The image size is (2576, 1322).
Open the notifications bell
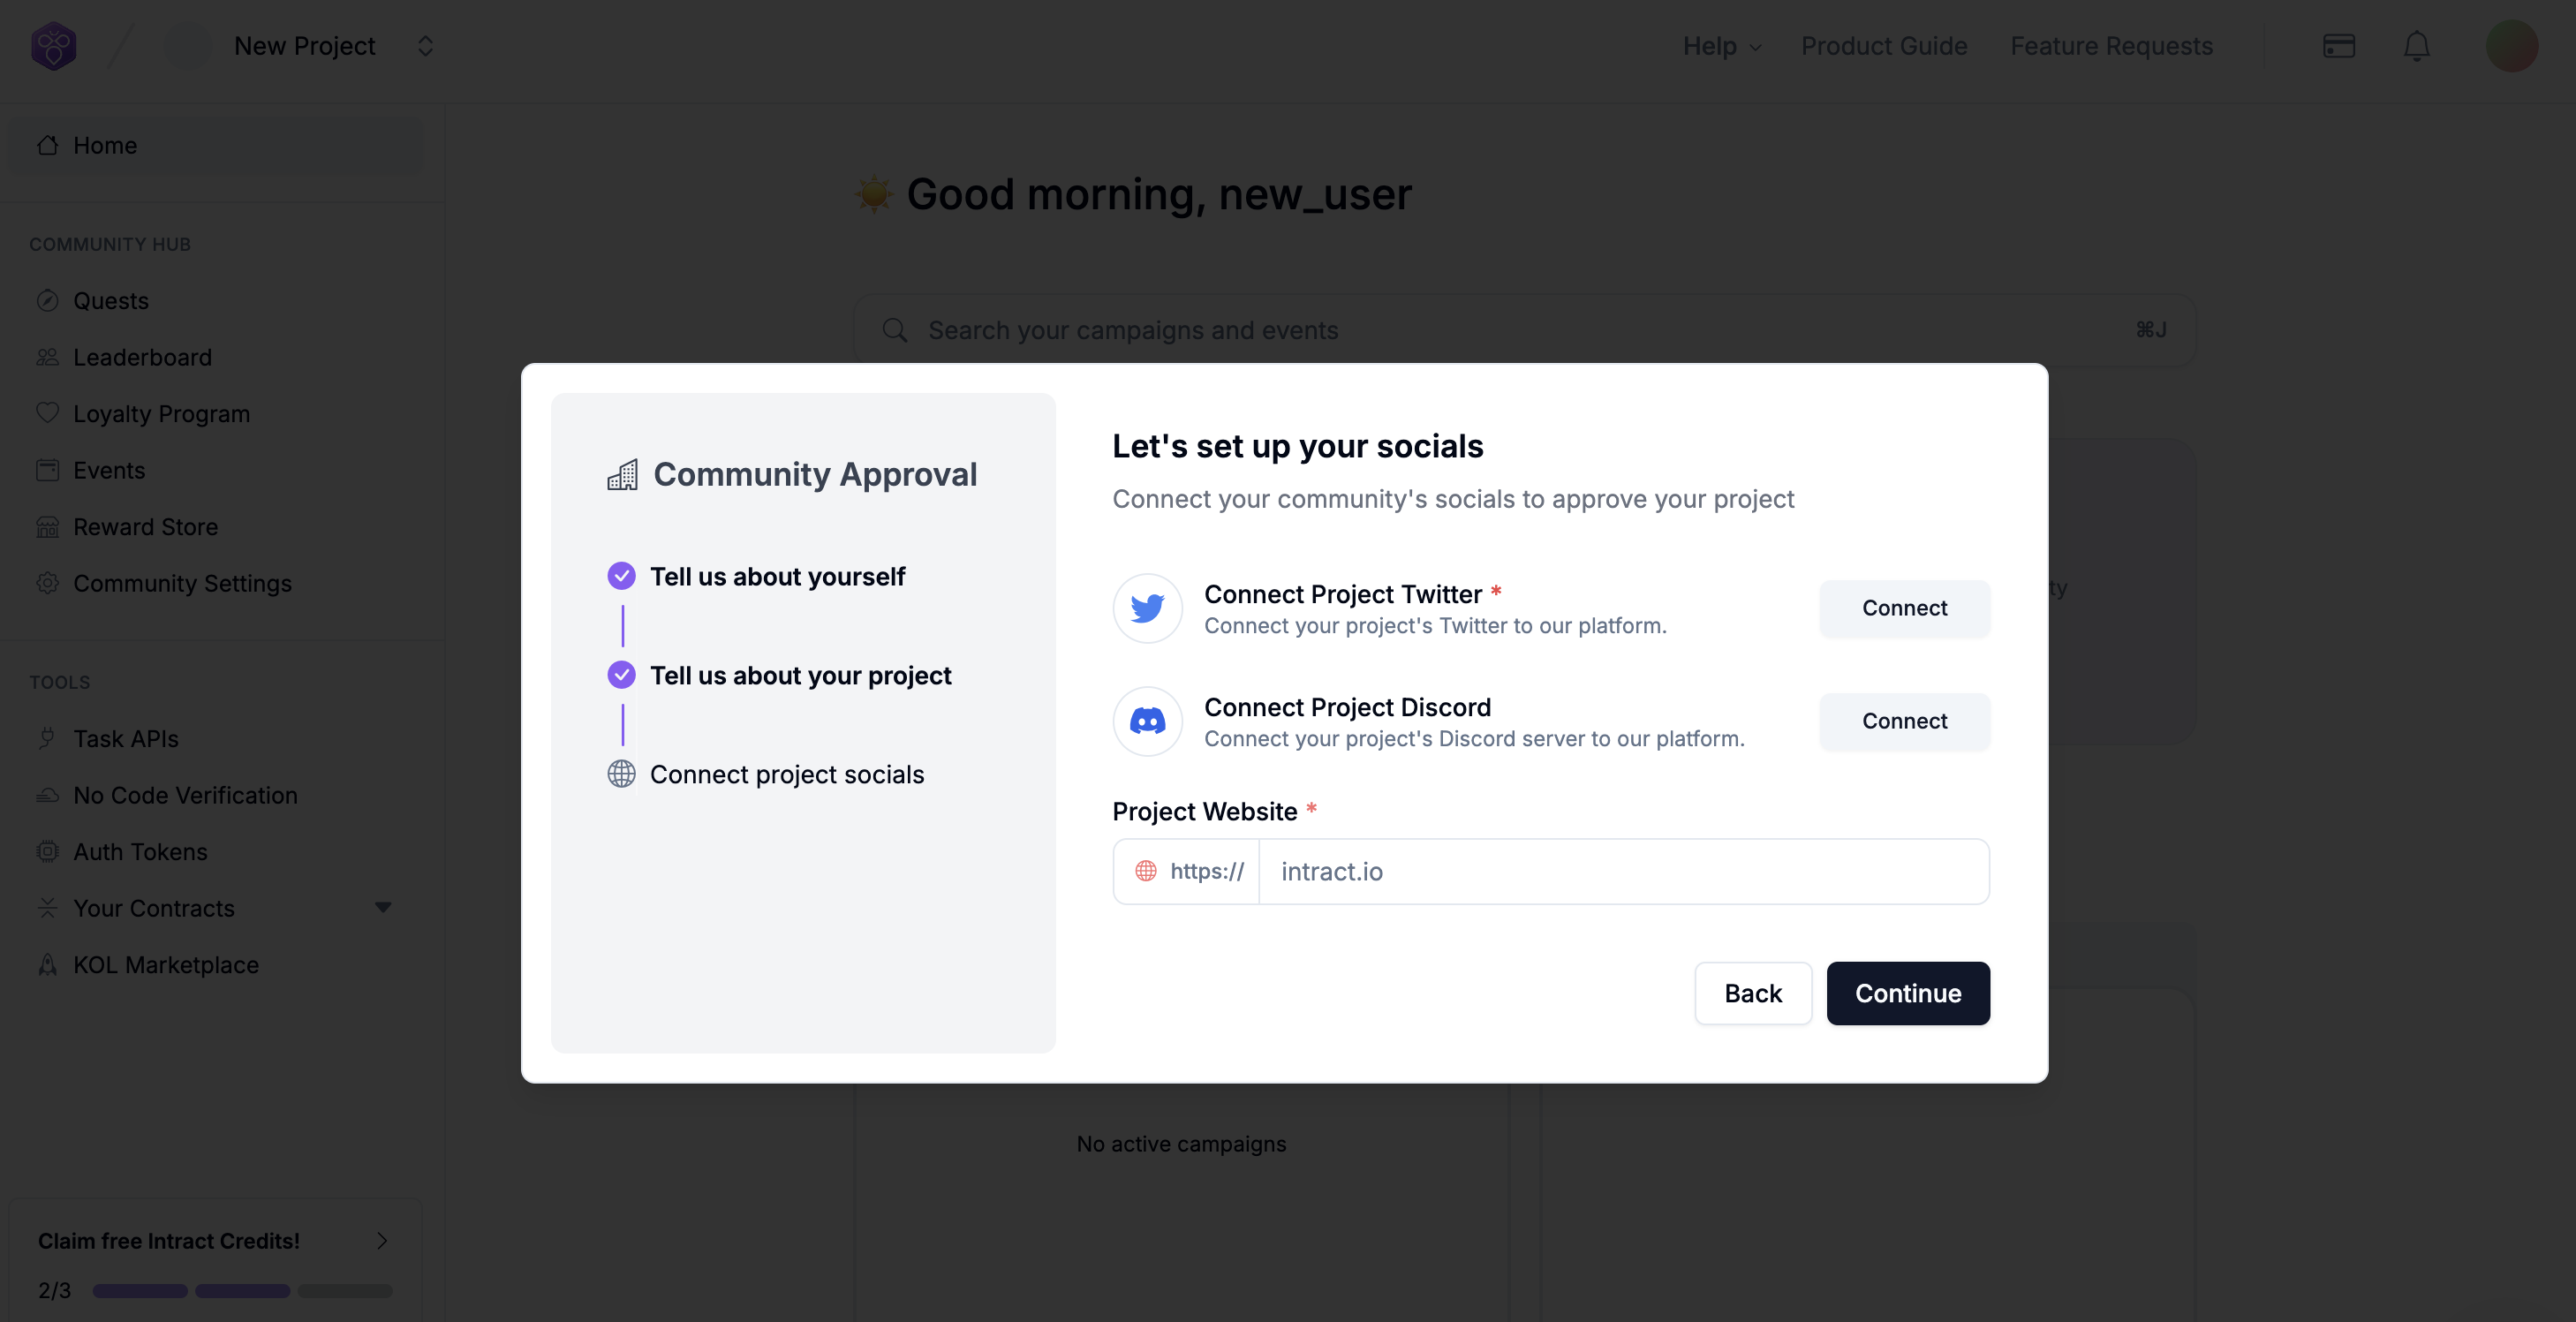coord(2416,46)
